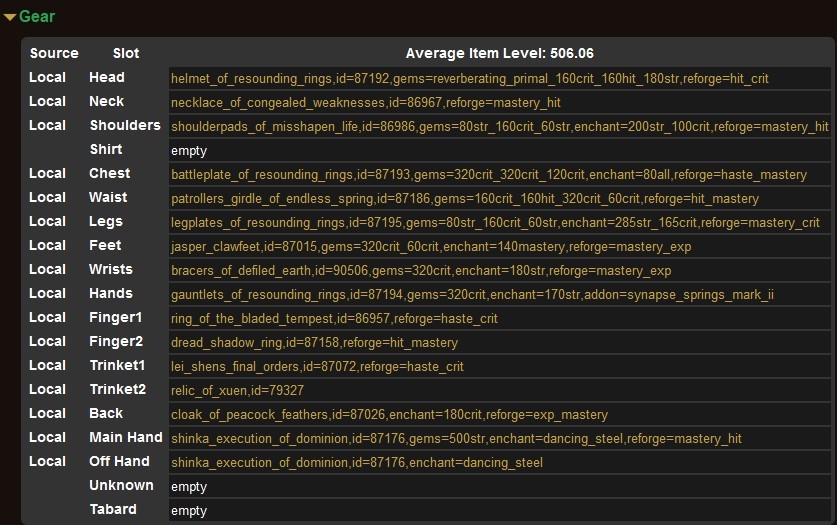Select the helmet_of_resounding_rings item text
837x525 pixels.
(x=469, y=78)
